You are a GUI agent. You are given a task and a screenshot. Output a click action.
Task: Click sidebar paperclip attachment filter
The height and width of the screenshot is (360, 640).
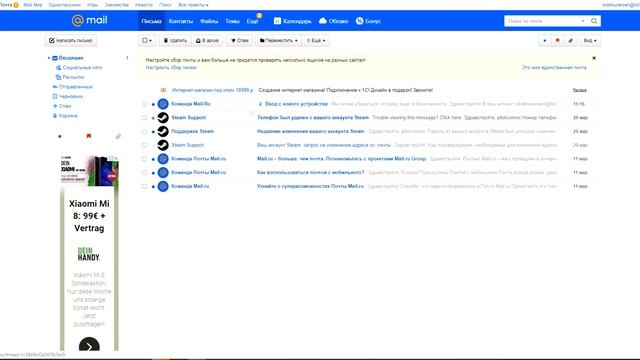[x=118, y=136]
